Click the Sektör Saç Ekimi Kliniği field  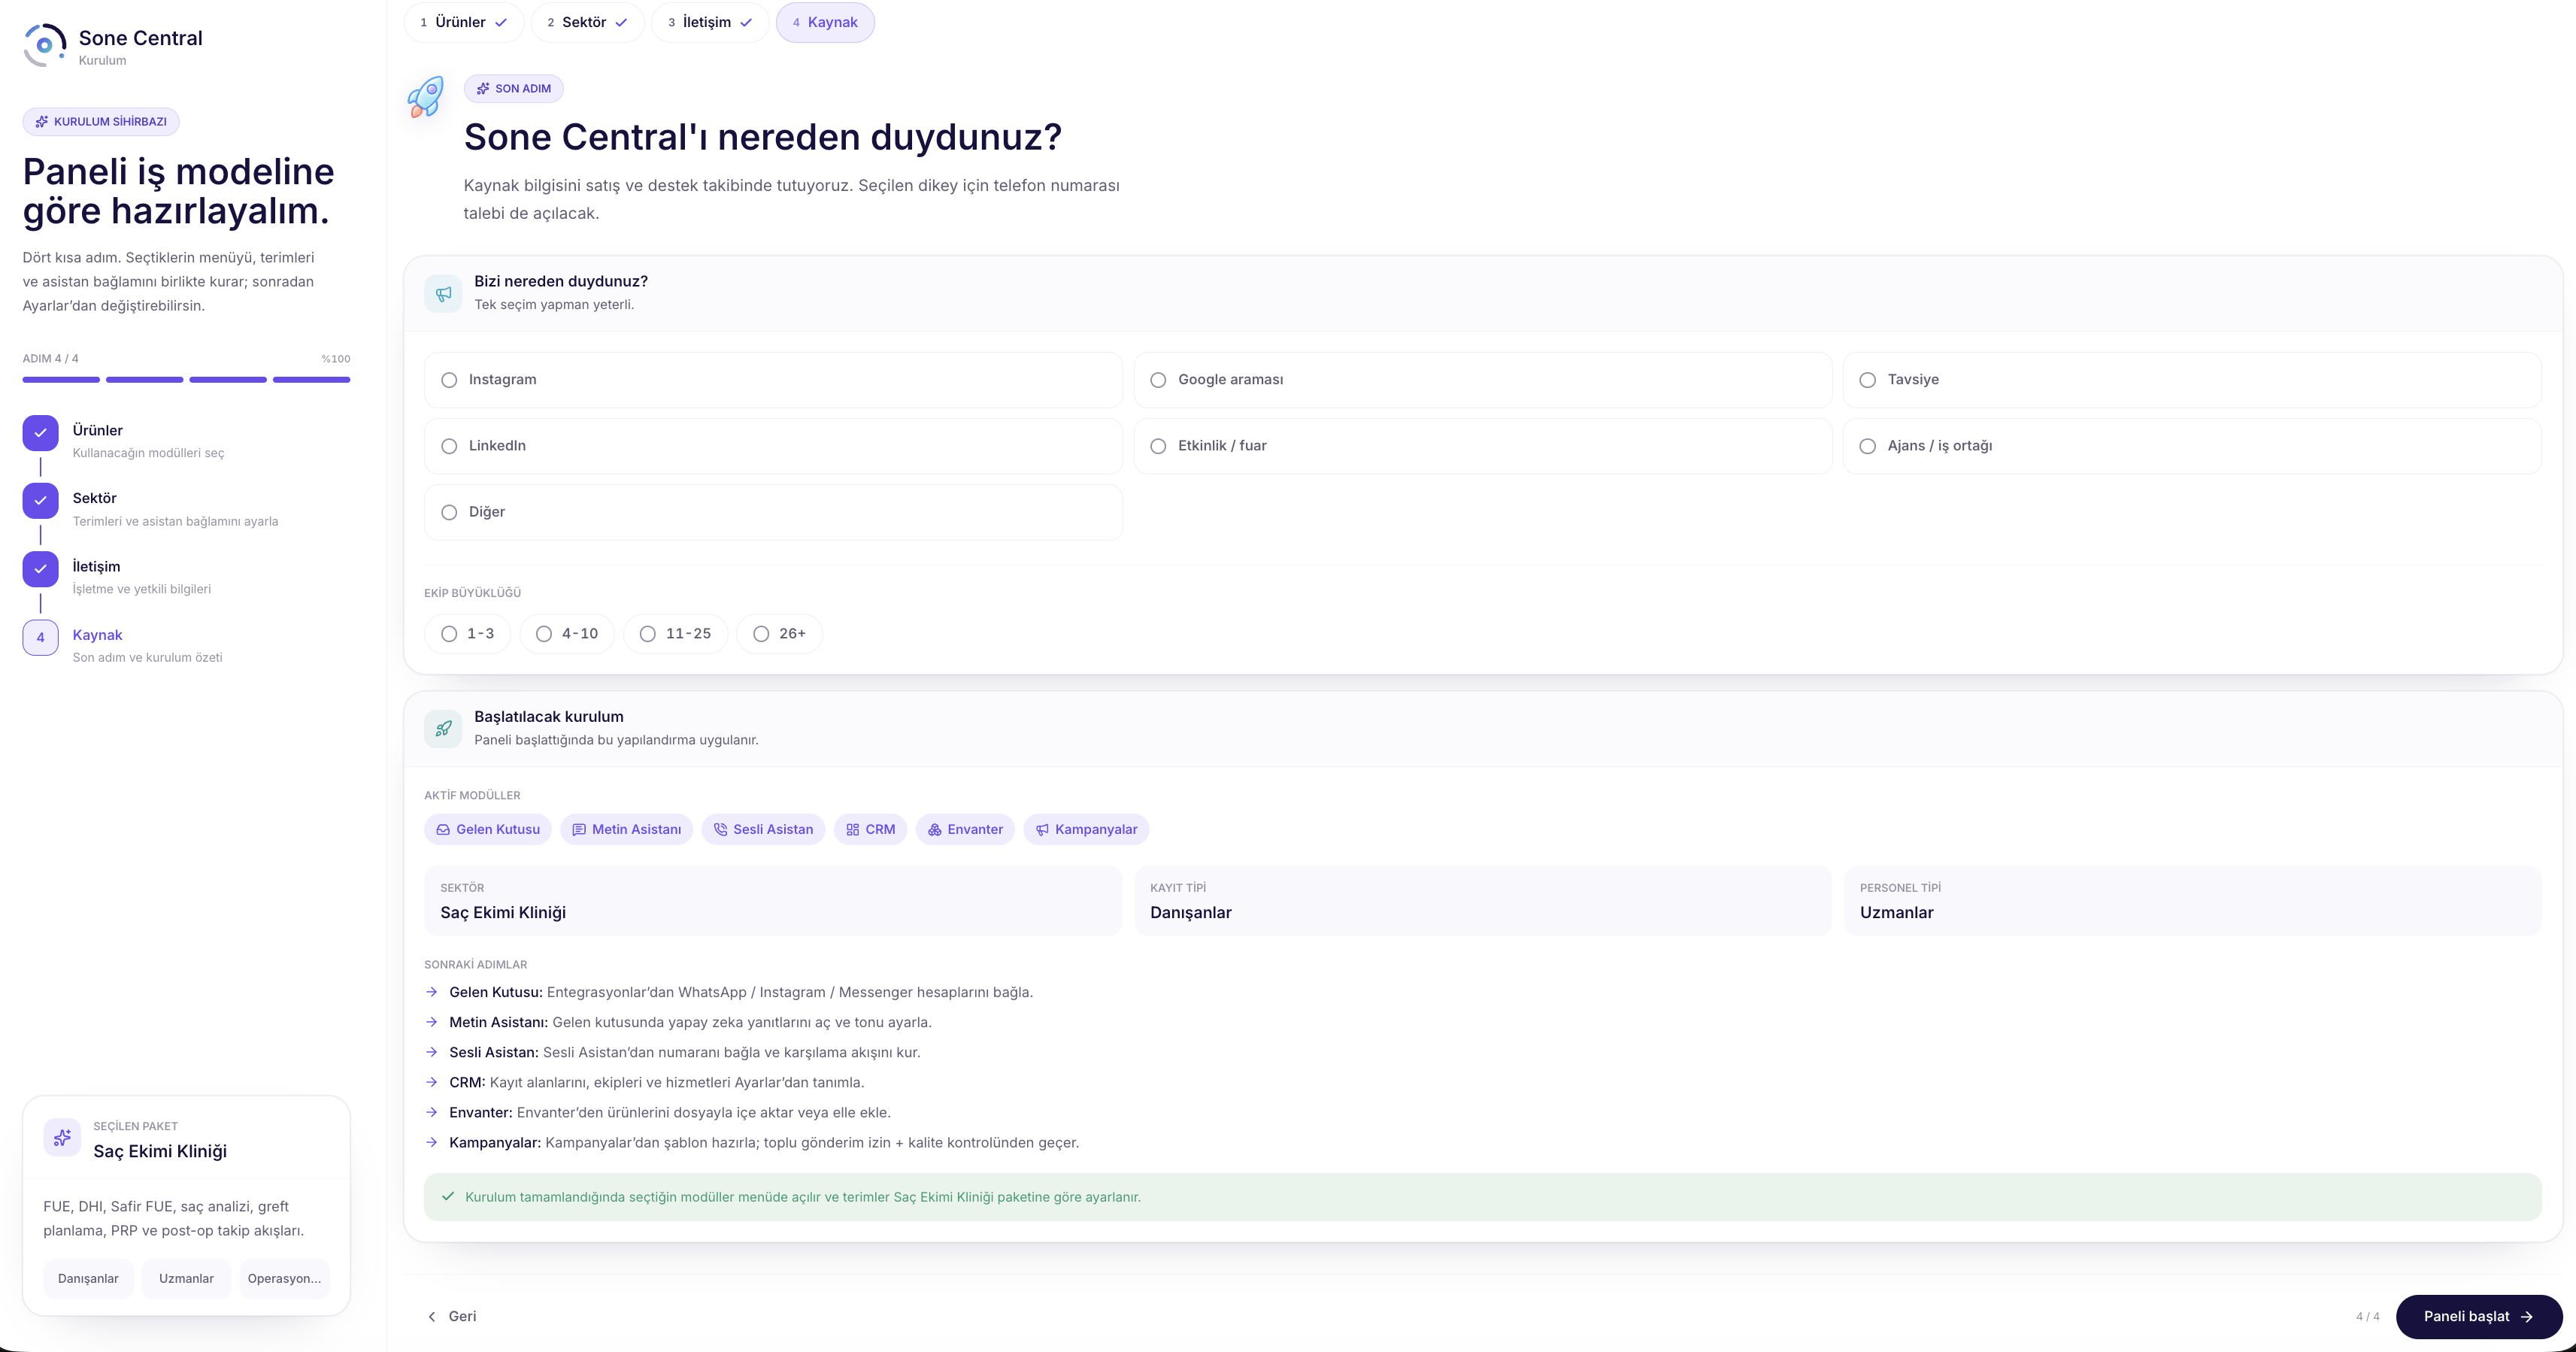773,901
